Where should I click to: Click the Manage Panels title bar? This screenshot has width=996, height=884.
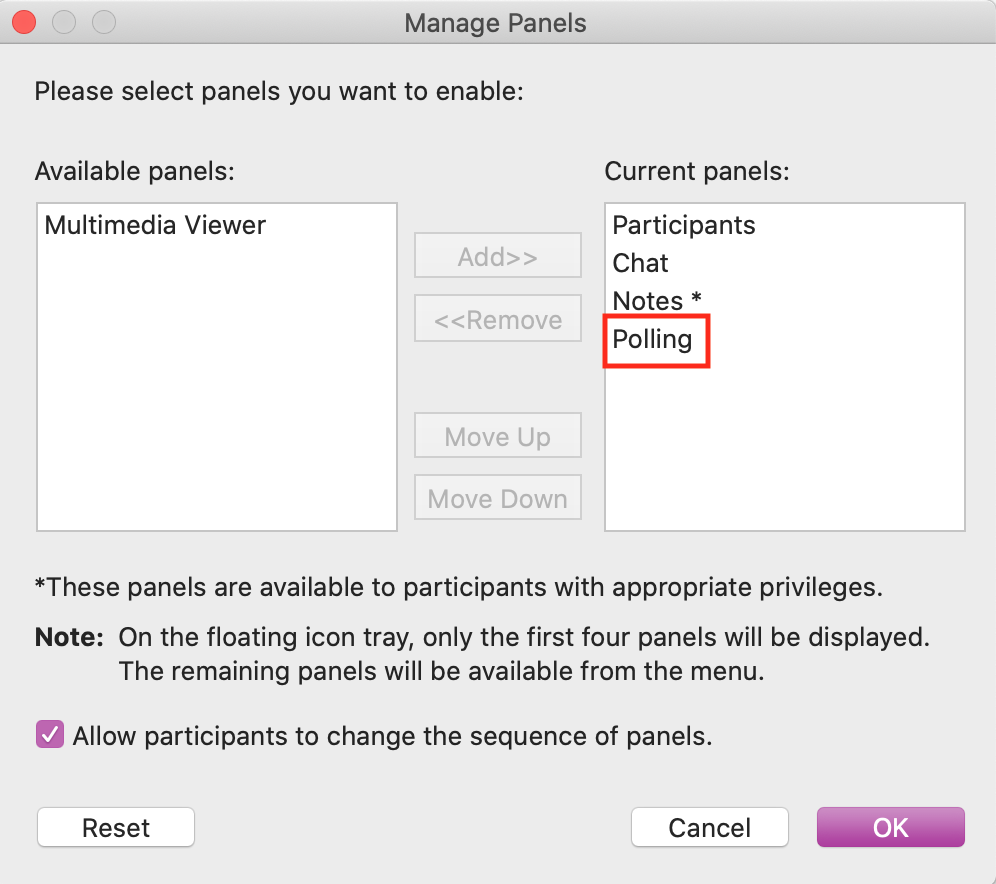click(495, 22)
